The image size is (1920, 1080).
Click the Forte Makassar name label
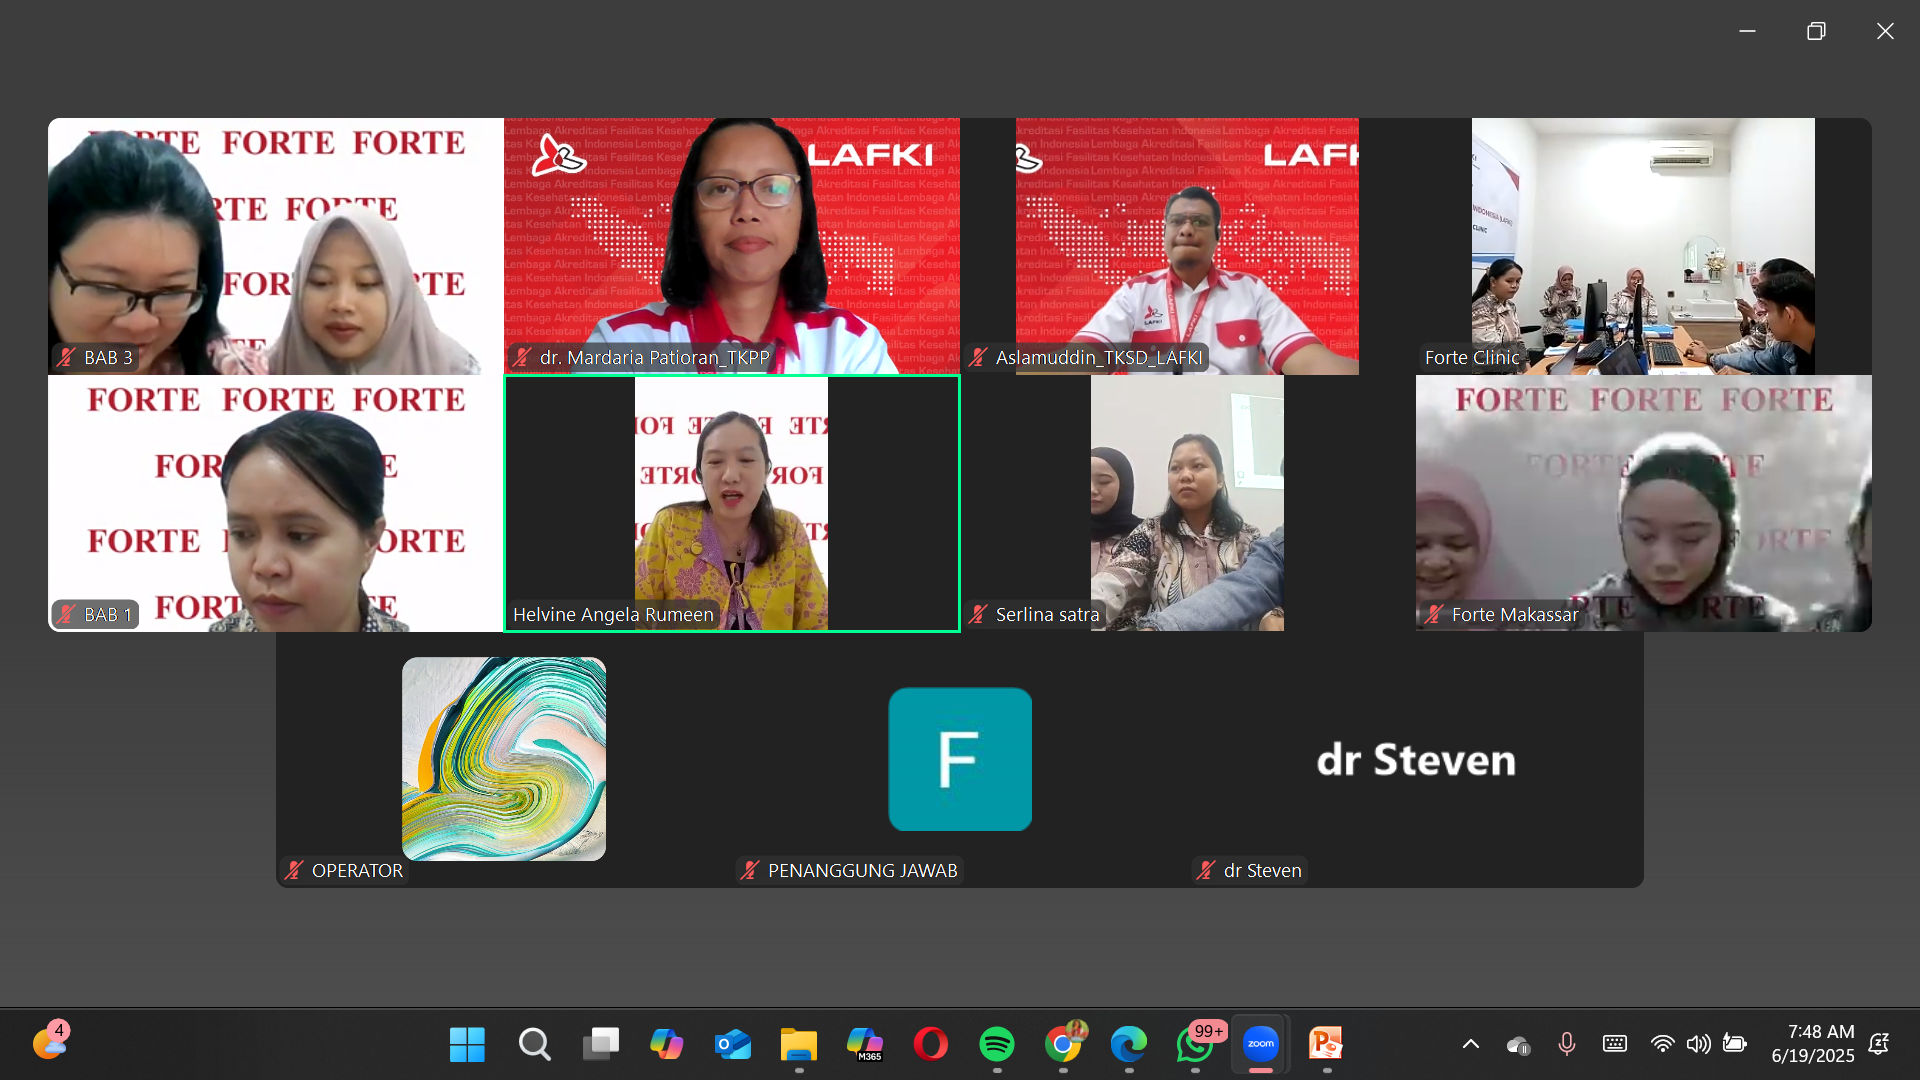pos(1515,615)
